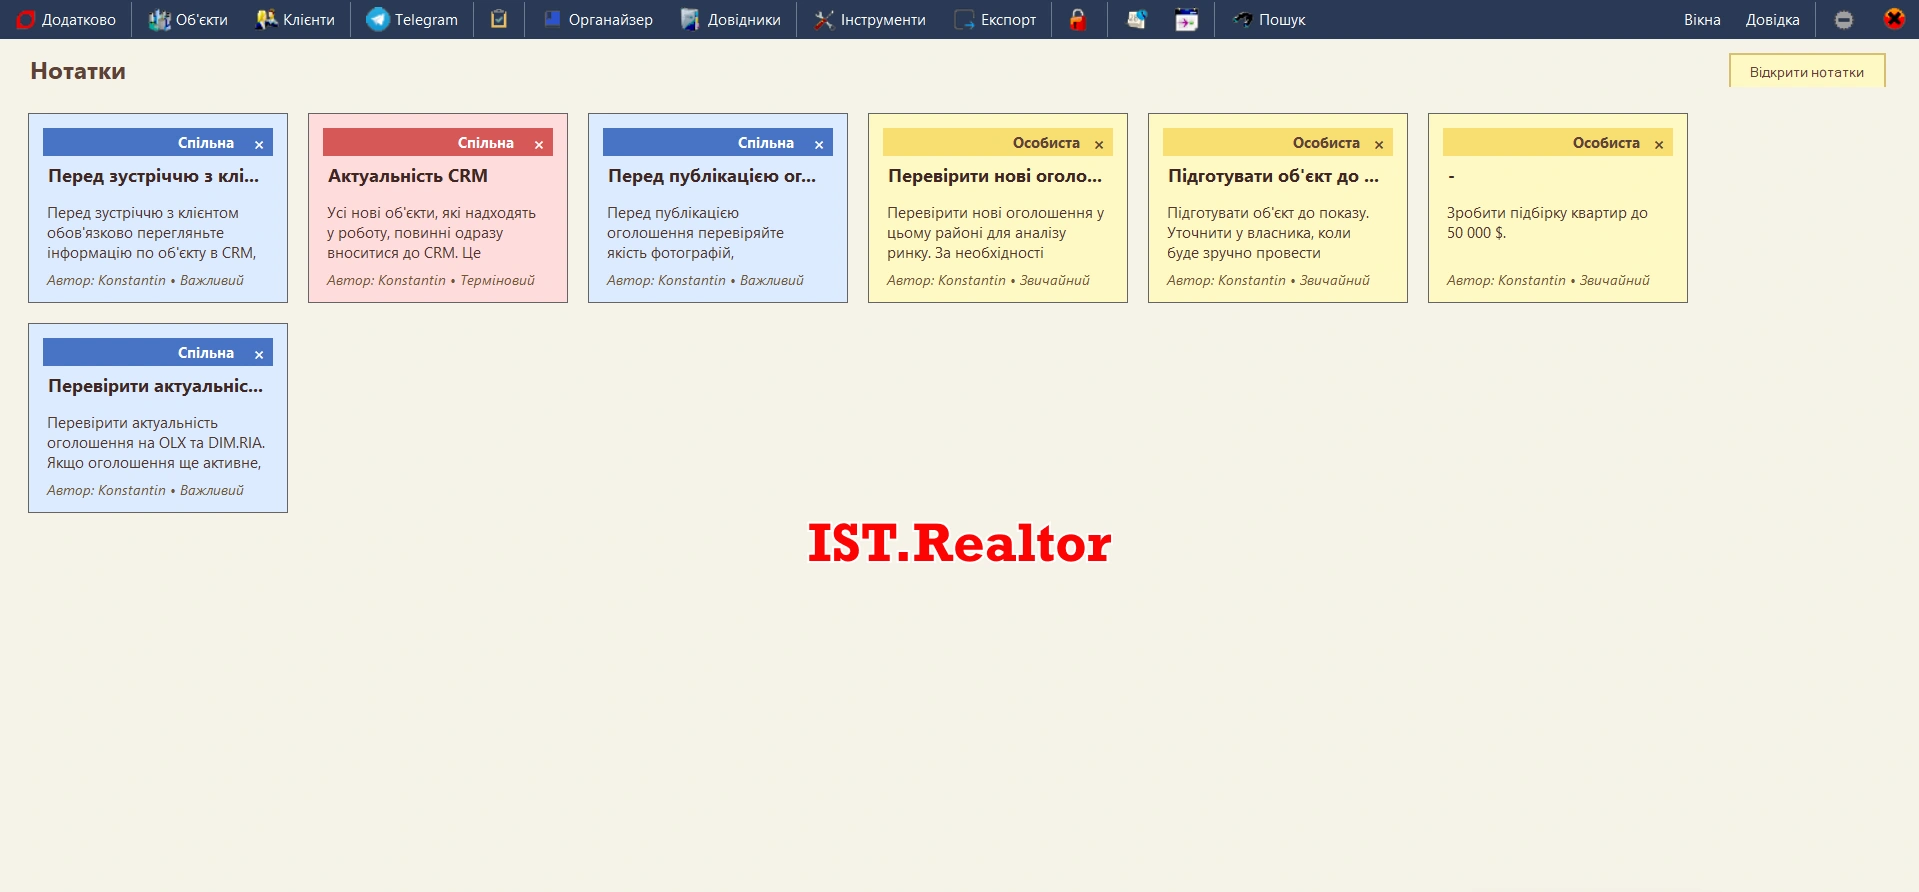Open the Вікна menu
This screenshot has height=892, width=1919.
[x=1701, y=19]
